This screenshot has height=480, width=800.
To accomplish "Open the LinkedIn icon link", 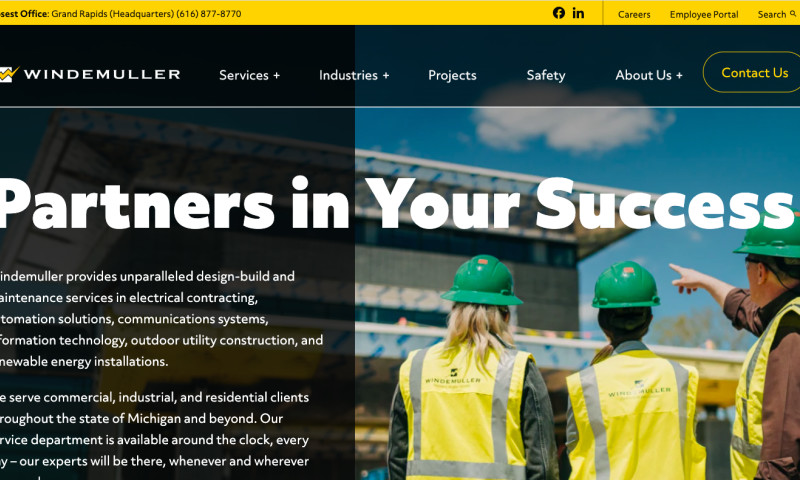I will [578, 13].
